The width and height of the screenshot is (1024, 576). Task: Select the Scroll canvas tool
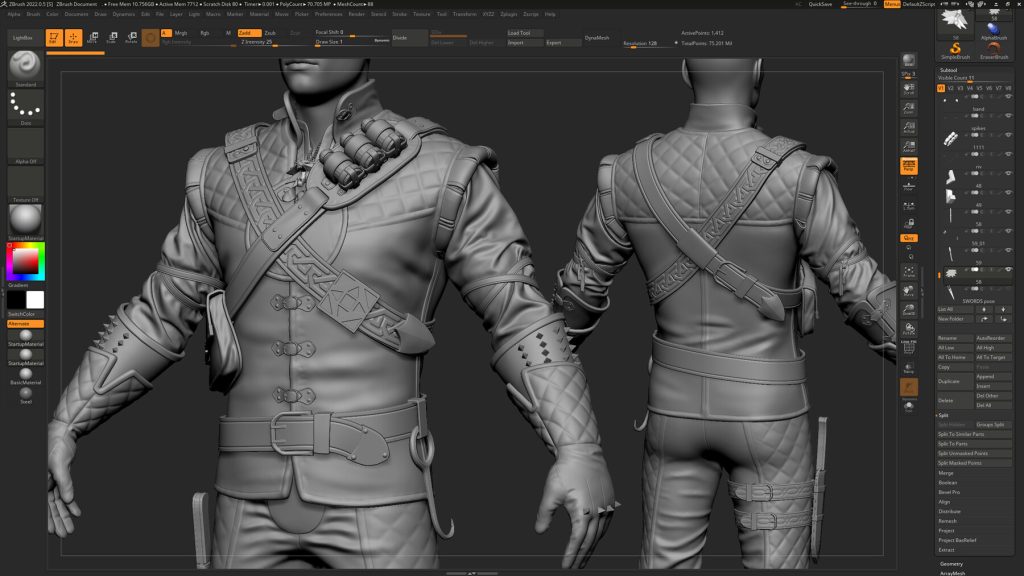click(x=908, y=89)
